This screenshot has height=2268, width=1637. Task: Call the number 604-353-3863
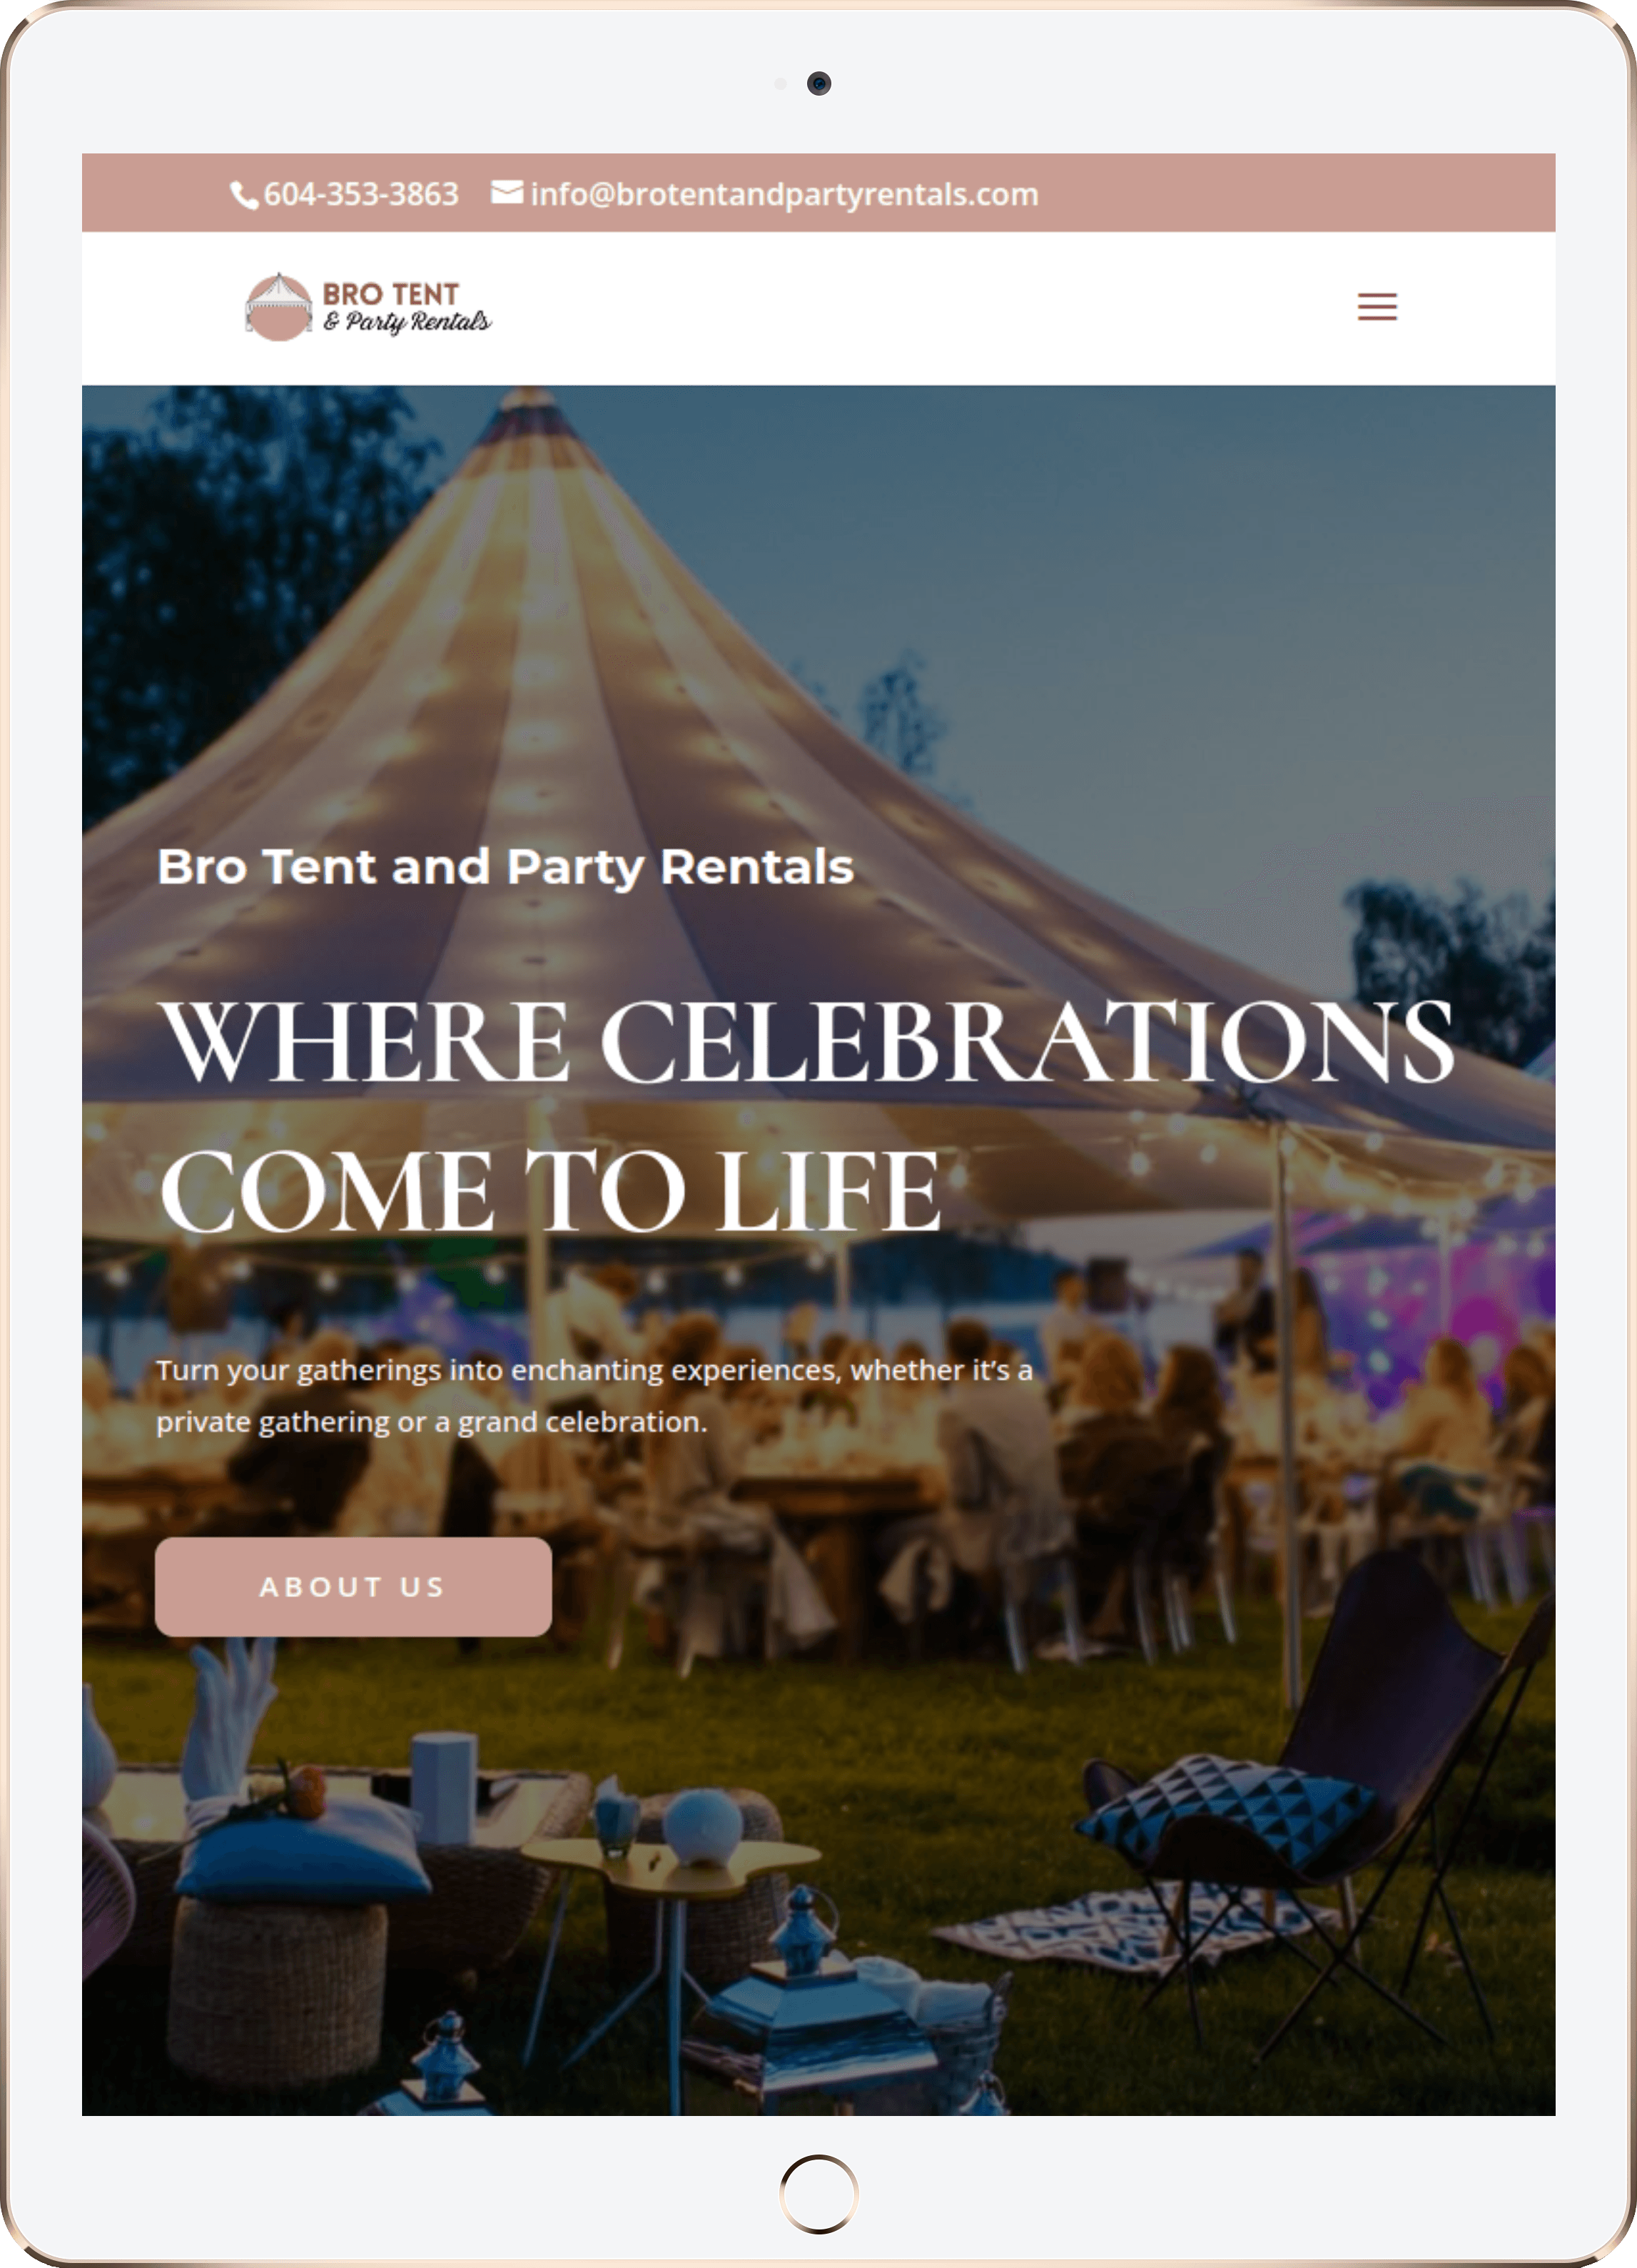pyautogui.click(x=361, y=194)
